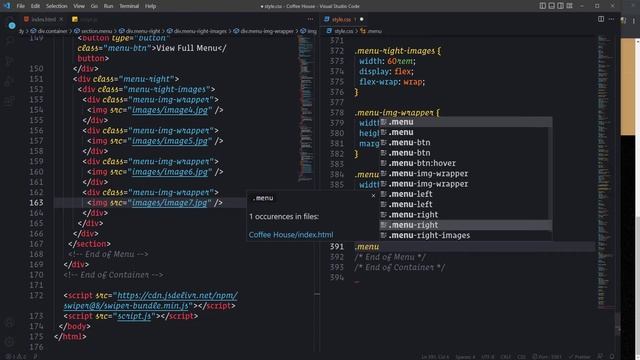This screenshot has width=640, height=360.
Task: Open the script.js source link
Action: click(134, 316)
